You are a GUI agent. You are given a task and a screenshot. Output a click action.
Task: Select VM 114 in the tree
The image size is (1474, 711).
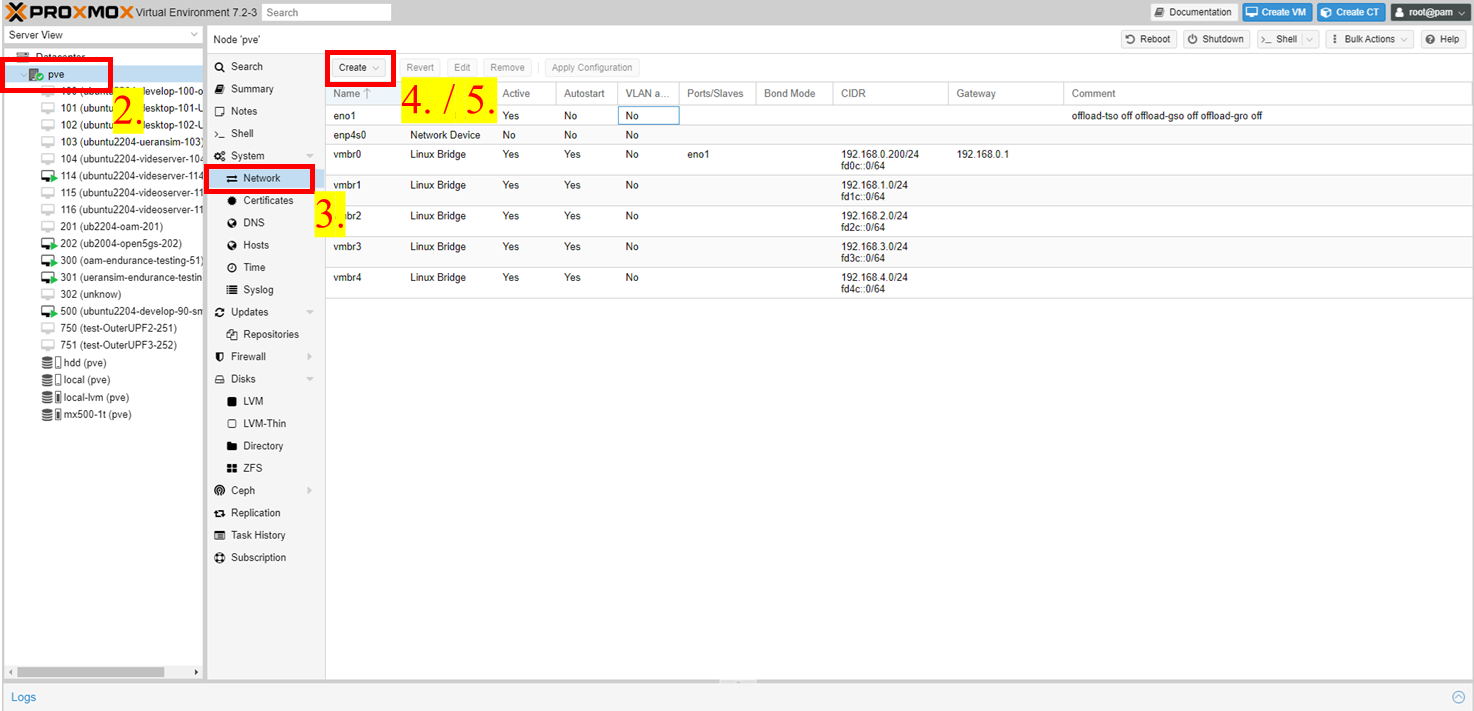(120, 176)
